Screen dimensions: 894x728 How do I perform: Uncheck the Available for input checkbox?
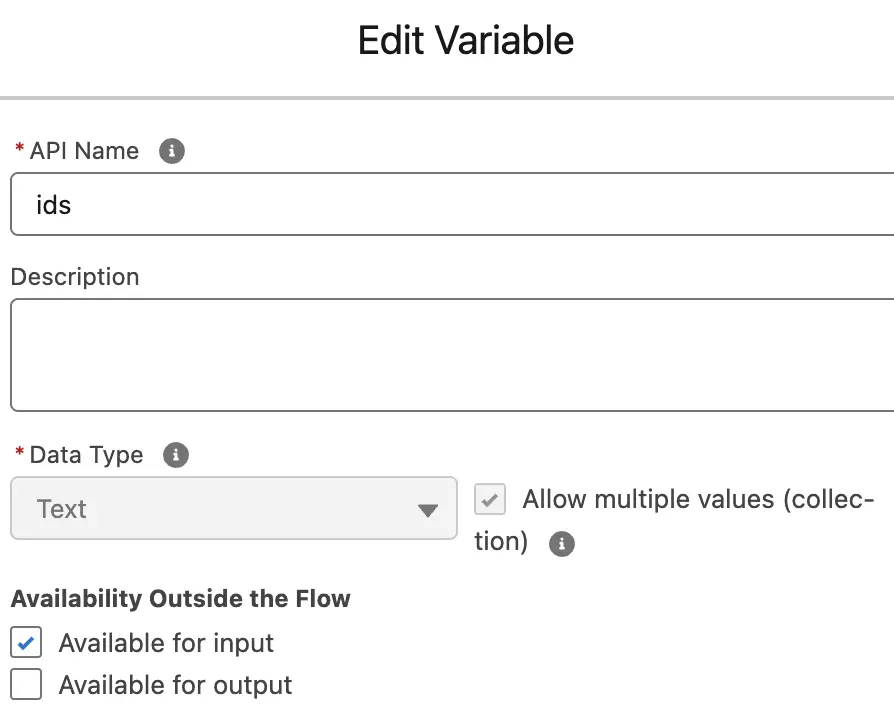click(26, 642)
